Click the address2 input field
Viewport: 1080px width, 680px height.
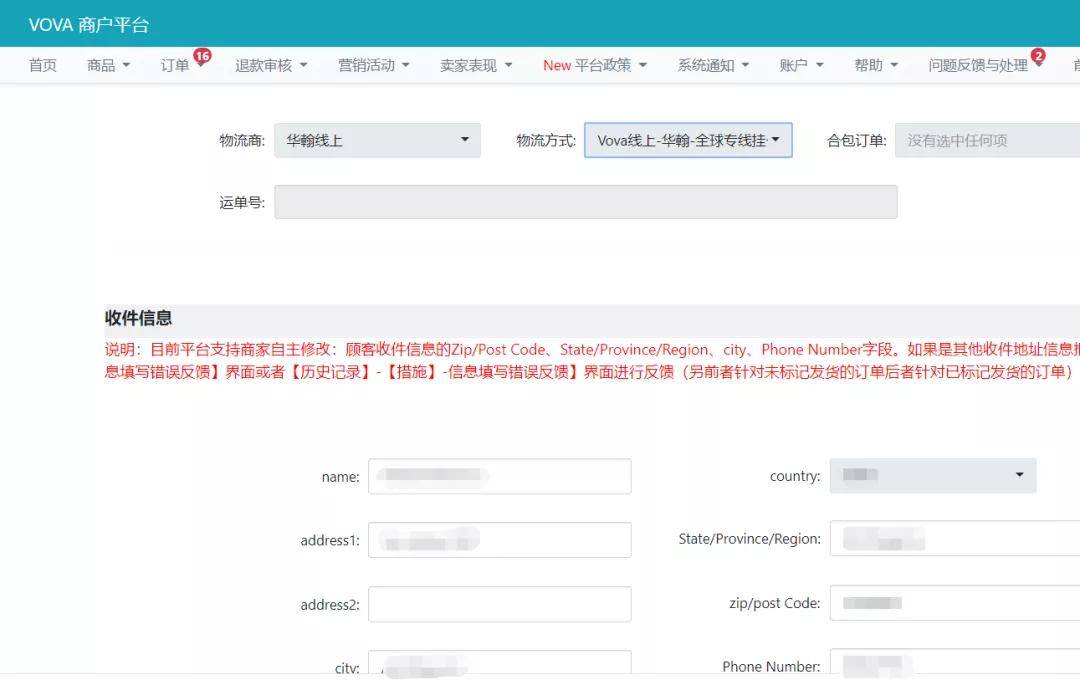coord(499,604)
